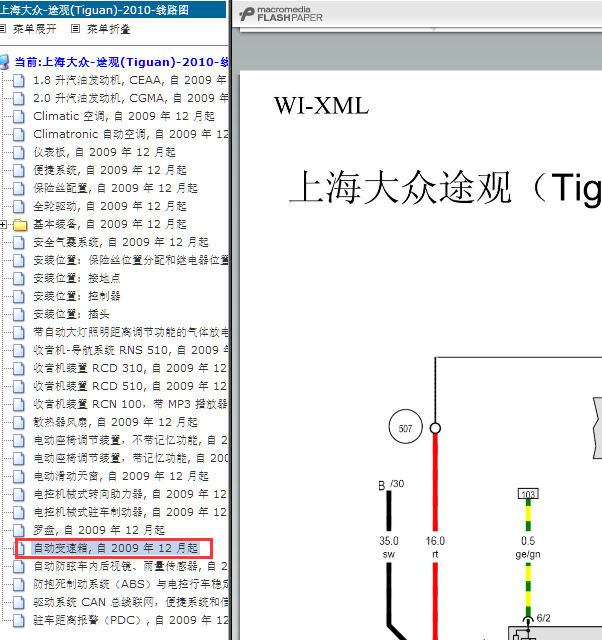602x640 pixels.
Task: Click page icon beside 全轮驱动
Action: [x=18, y=206]
